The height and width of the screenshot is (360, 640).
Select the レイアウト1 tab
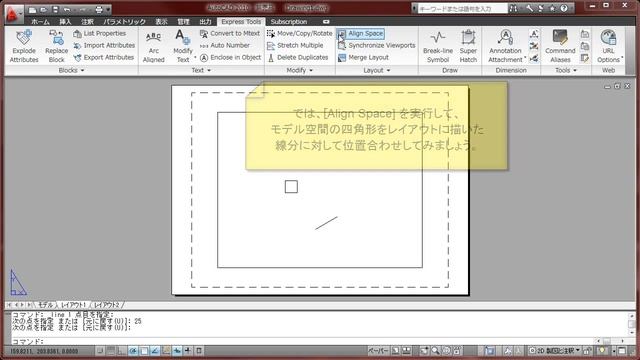(73, 305)
